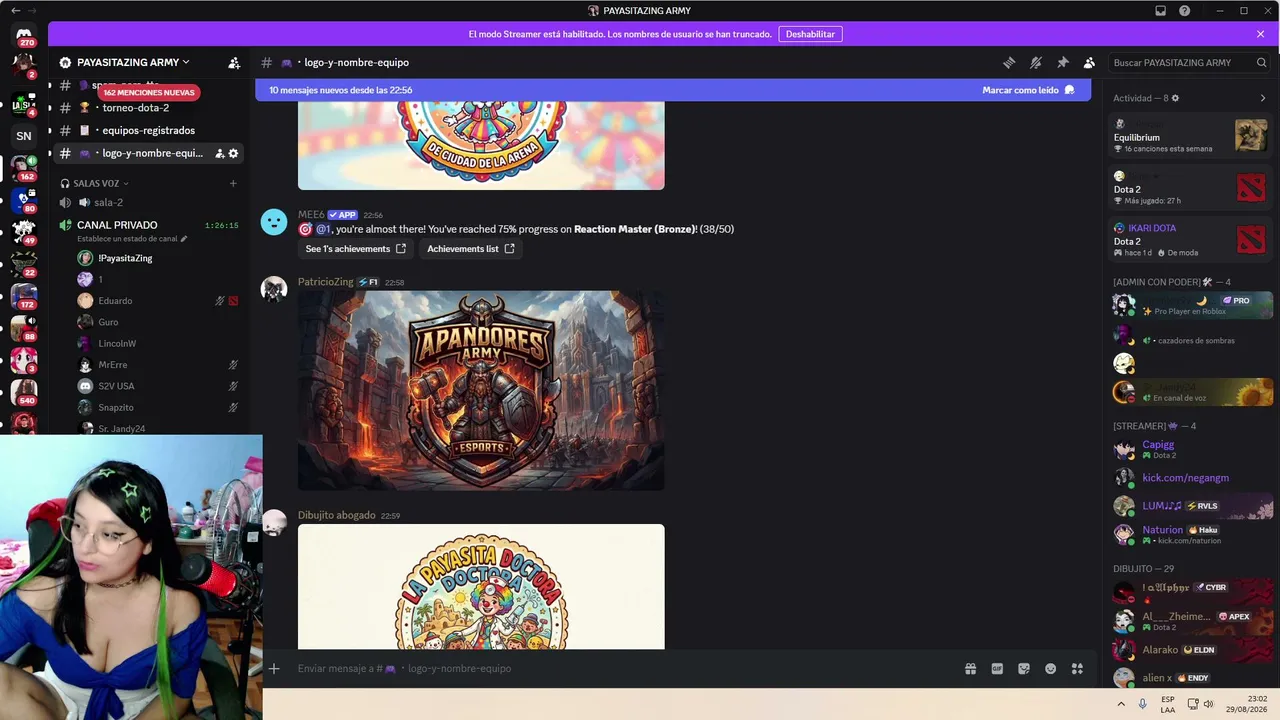The height and width of the screenshot is (720, 1280).
Task: Open the Windows volume tray icon
Action: point(1208,704)
